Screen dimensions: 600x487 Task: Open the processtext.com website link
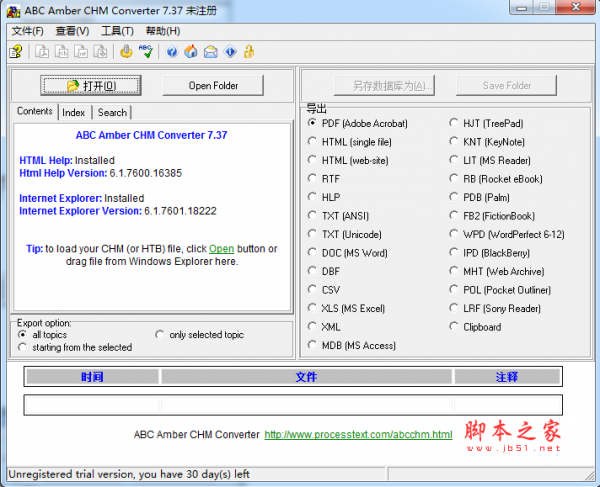click(358, 435)
